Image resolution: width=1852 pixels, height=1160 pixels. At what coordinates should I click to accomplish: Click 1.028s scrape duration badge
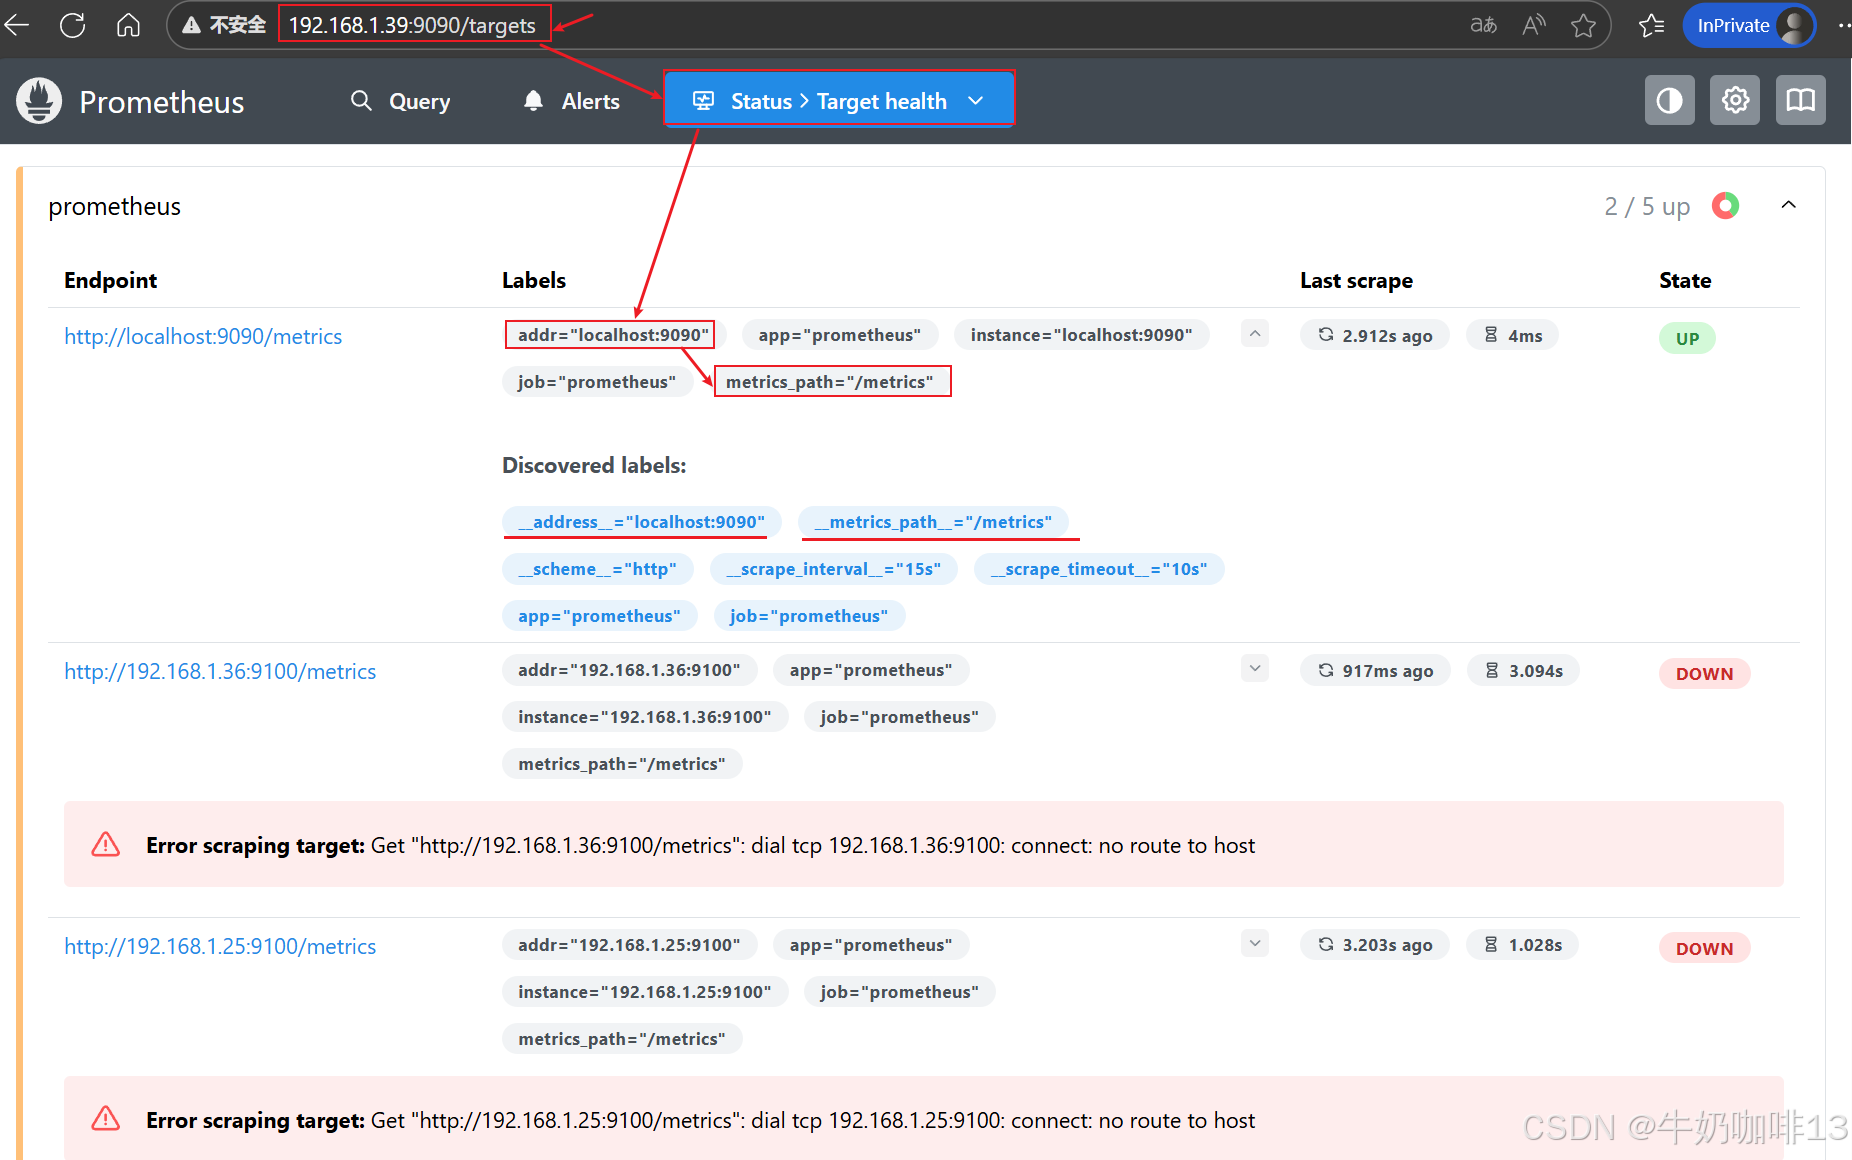pyautogui.click(x=1522, y=945)
